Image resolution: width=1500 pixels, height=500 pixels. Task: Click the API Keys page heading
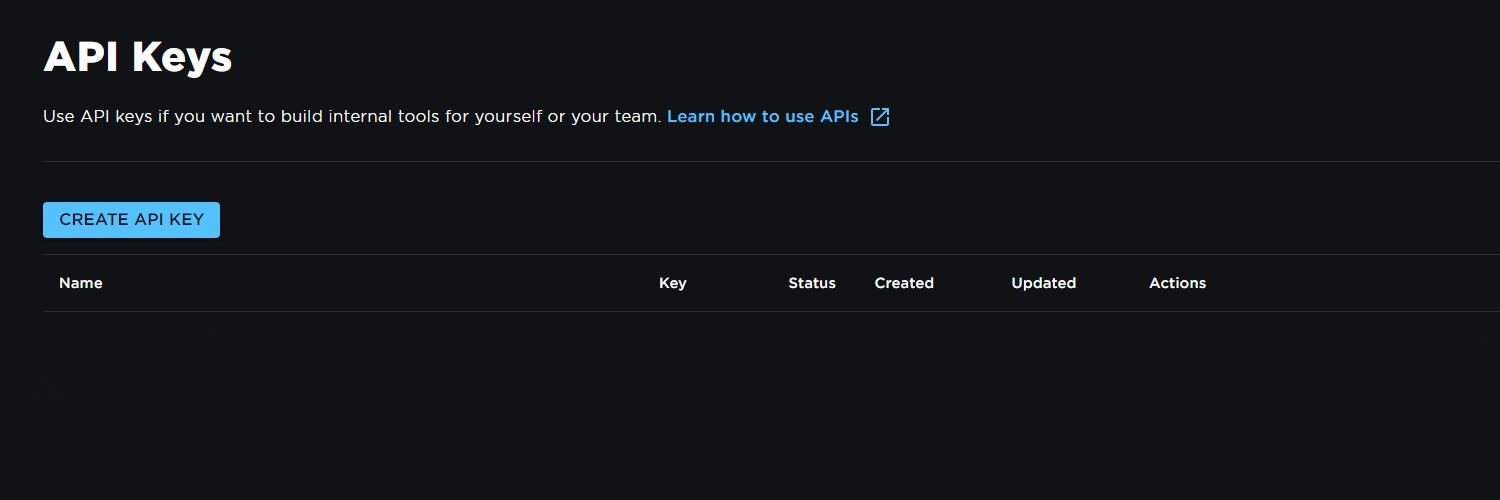pos(138,57)
